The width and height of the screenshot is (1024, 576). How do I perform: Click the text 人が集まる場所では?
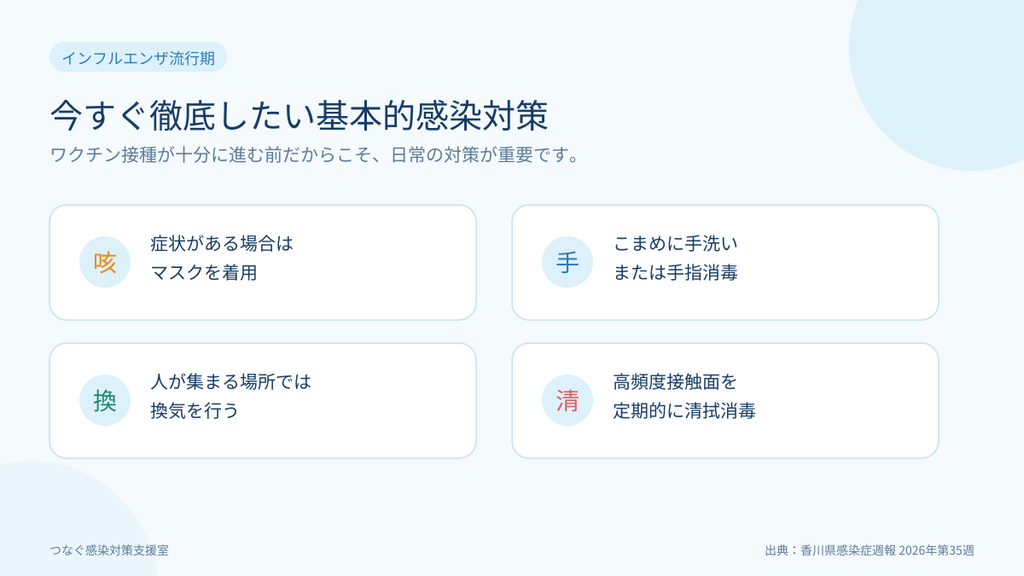(231, 382)
